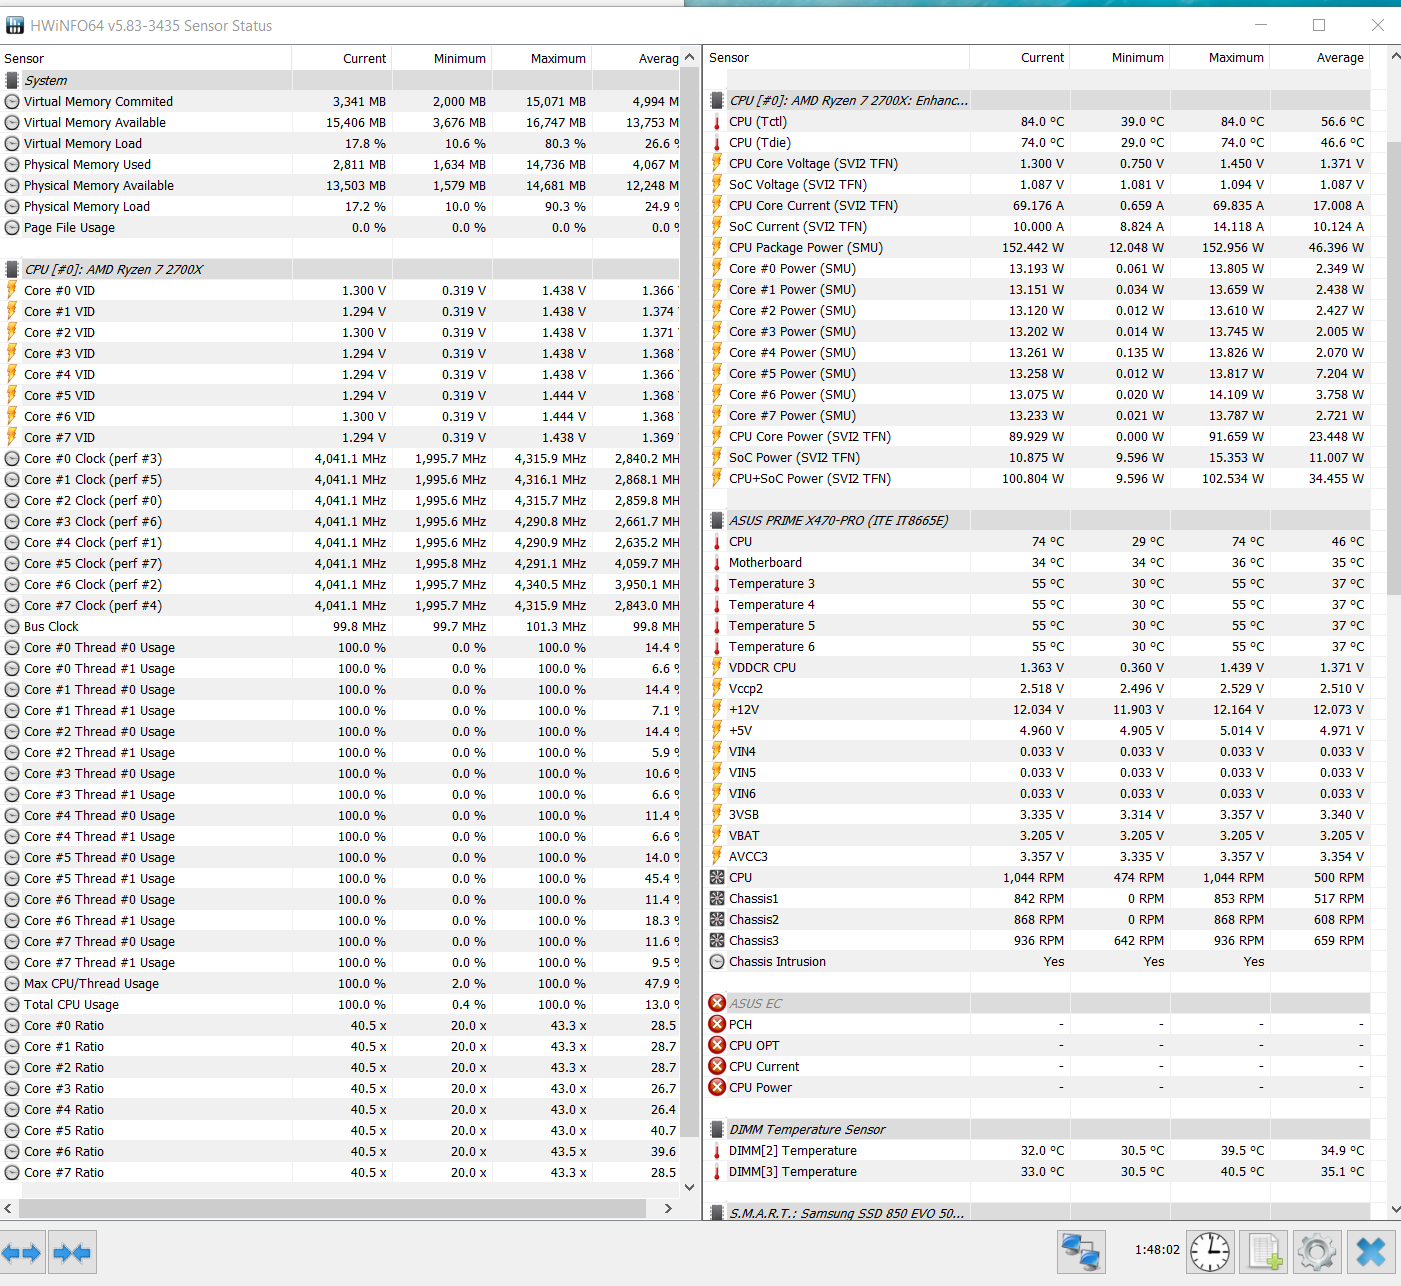The width and height of the screenshot is (1401, 1286).
Task: Select the SoC Current (SVI2 TFN) row
Action: click(1038, 226)
